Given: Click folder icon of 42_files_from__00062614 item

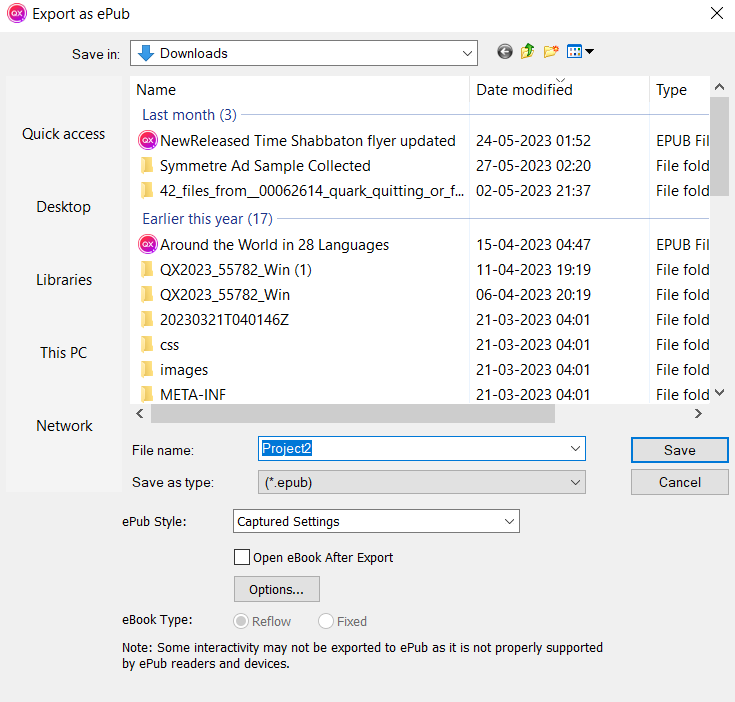Looking at the screenshot, I should [147, 190].
